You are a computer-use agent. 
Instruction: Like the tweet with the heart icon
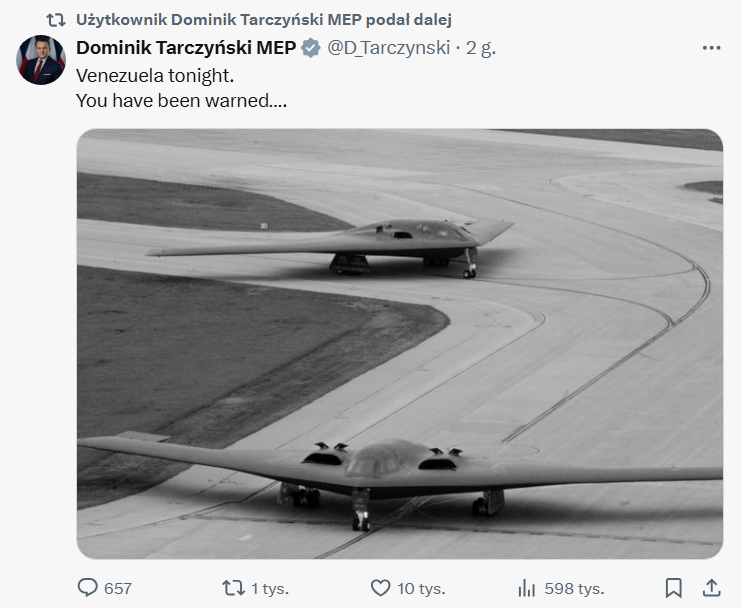380,587
